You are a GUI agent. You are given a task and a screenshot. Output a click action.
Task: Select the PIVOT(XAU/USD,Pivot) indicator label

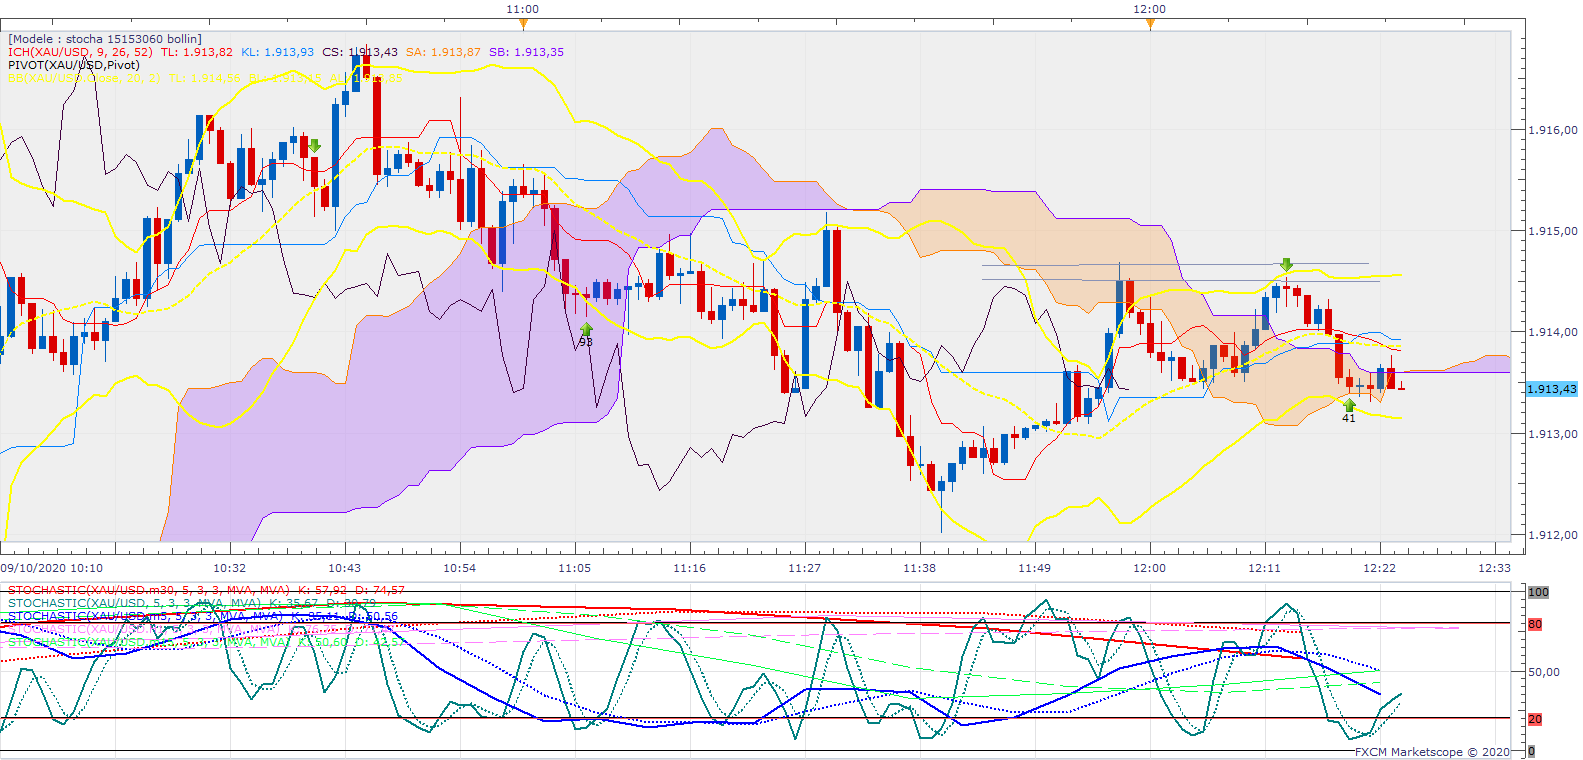74,65
